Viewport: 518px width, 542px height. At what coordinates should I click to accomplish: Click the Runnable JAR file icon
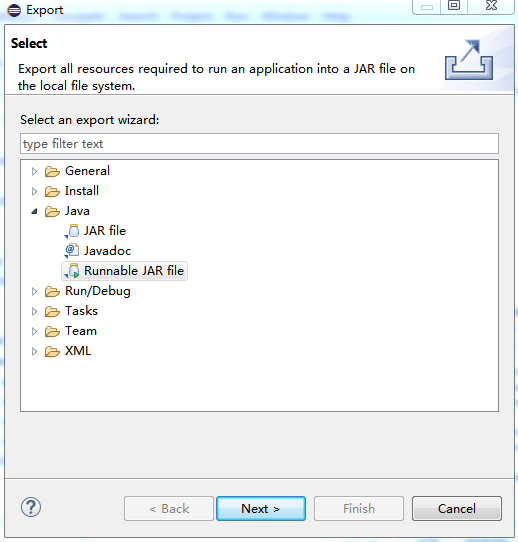pyautogui.click(x=72, y=271)
